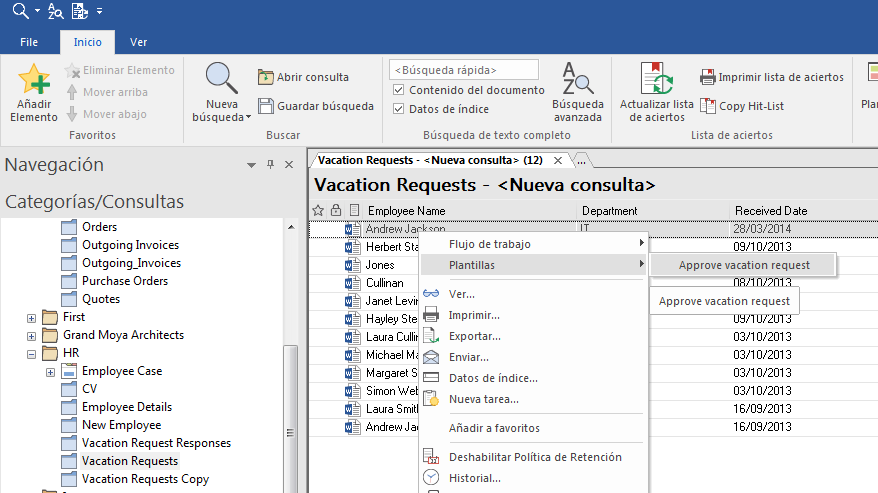Viewport: 878px width, 493px height.
Task: Choose Exportar... from context menu
Action: [x=474, y=336]
